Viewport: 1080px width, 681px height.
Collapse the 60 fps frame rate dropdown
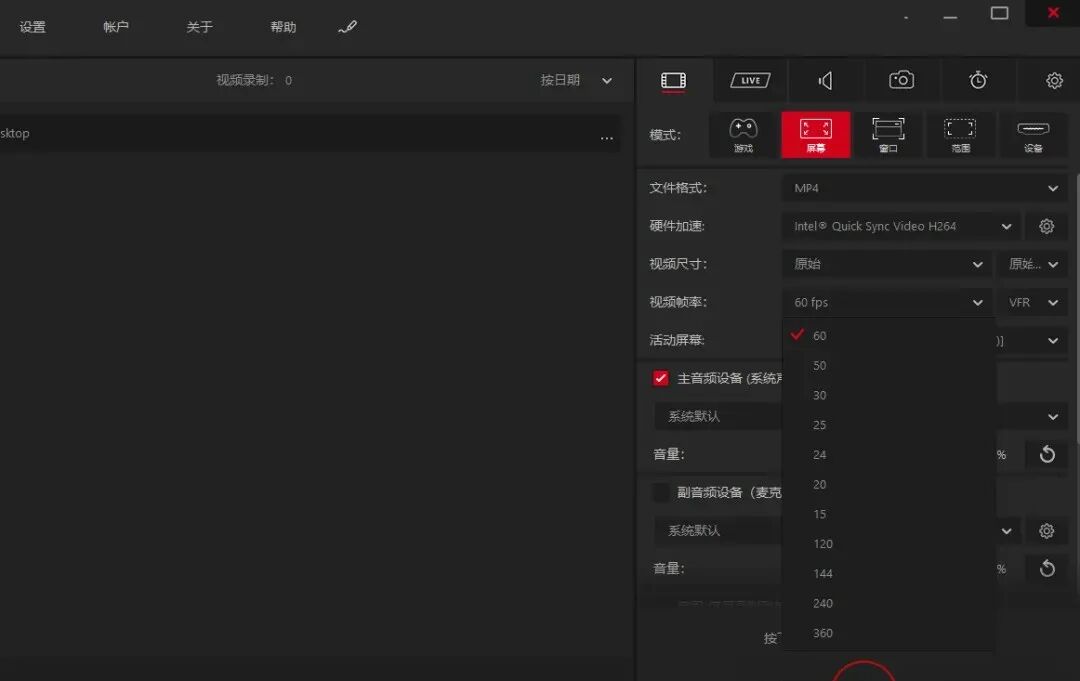pyautogui.click(x=887, y=302)
